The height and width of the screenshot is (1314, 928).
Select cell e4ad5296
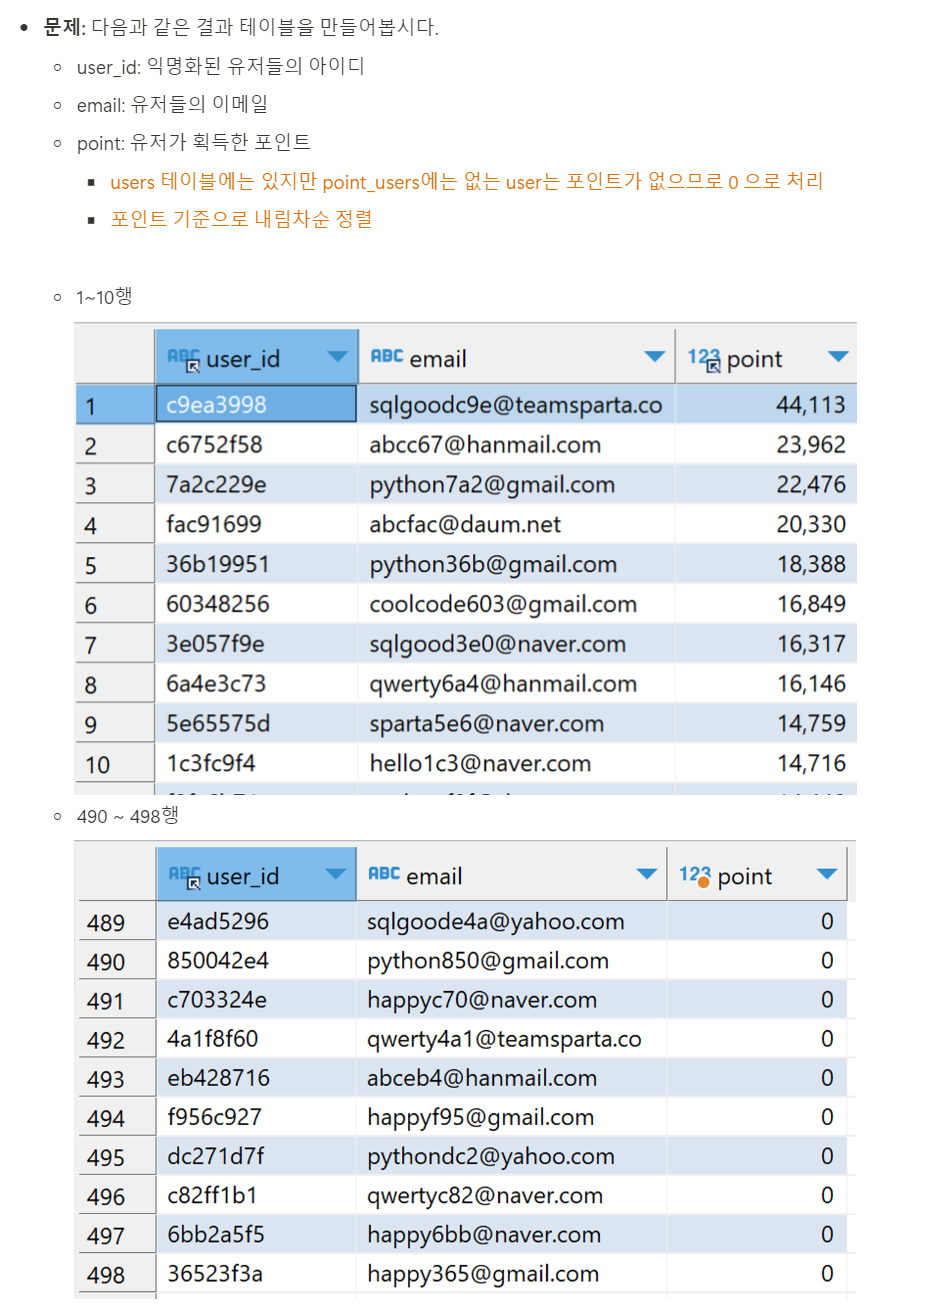click(x=256, y=921)
